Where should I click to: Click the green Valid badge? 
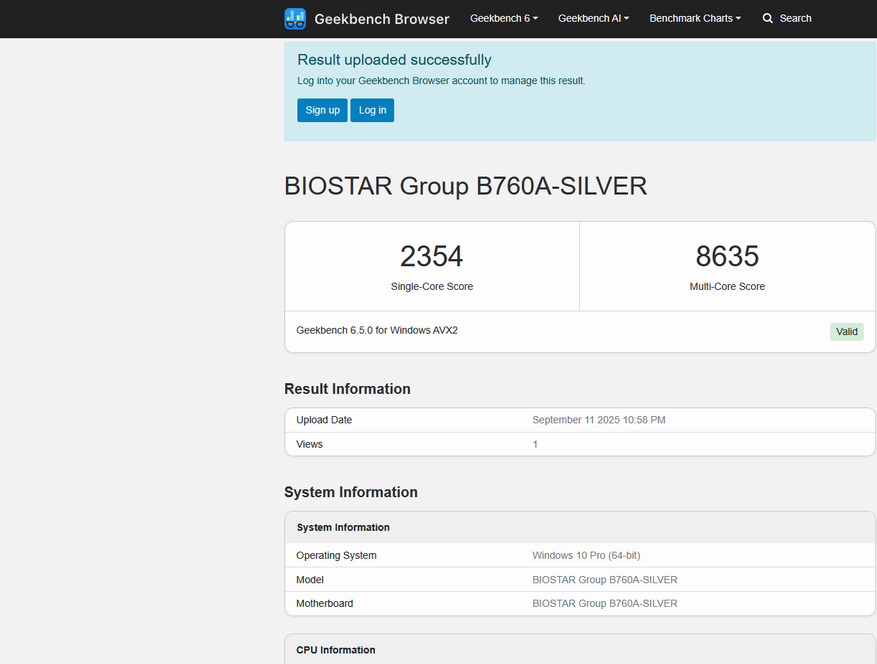pos(846,332)
